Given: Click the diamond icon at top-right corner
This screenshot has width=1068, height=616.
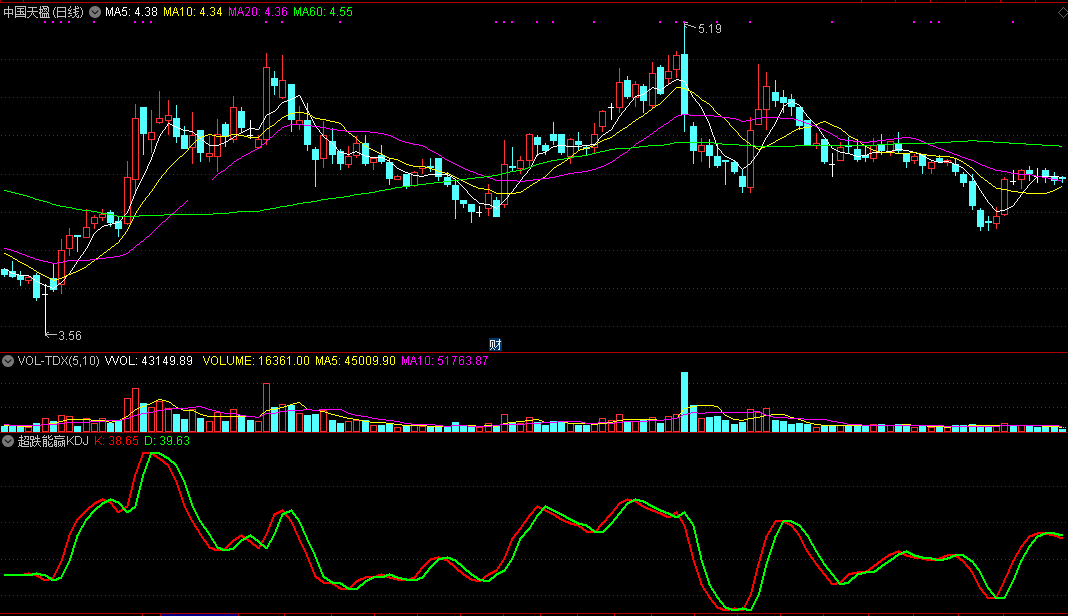Looking at the screenshot, I should point(1061,12).
